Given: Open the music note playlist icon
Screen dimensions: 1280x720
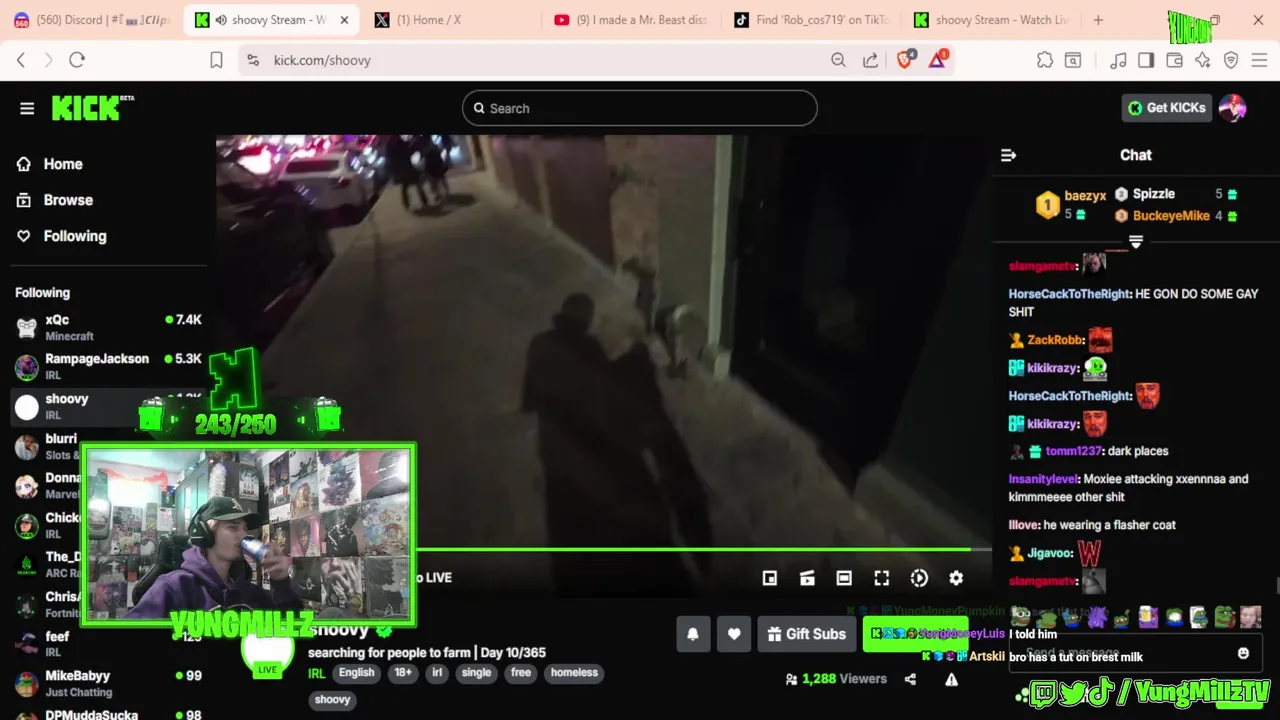Looking at the screenshot, I should pos(1119,60).
